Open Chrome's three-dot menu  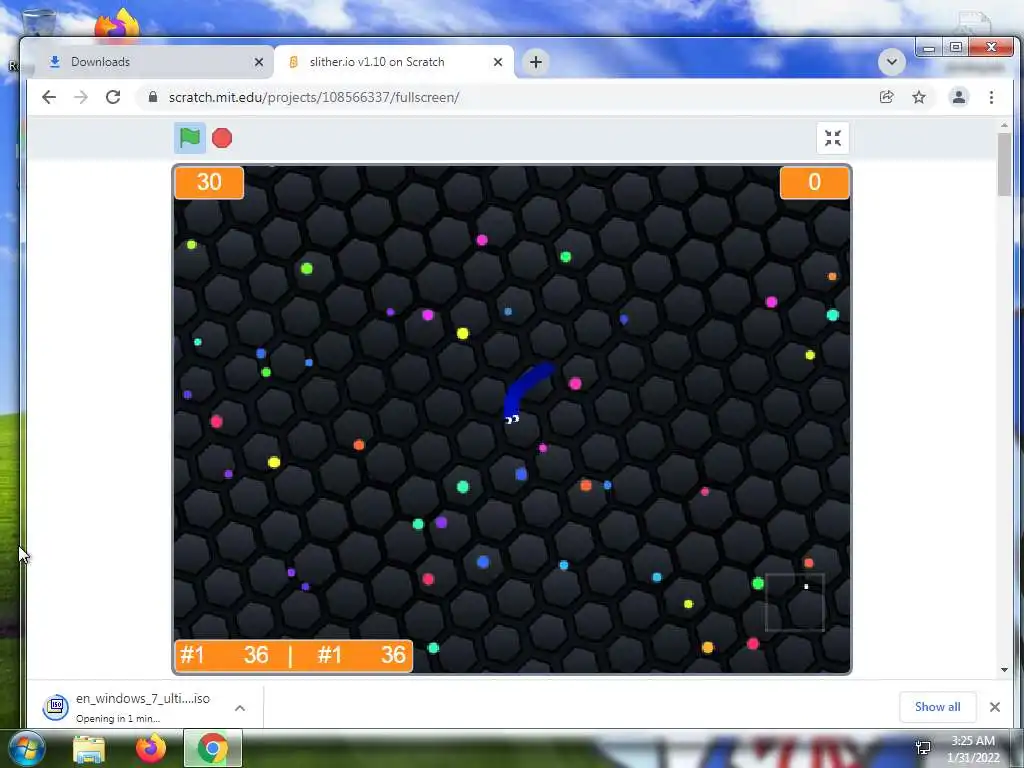click(991, 97)
